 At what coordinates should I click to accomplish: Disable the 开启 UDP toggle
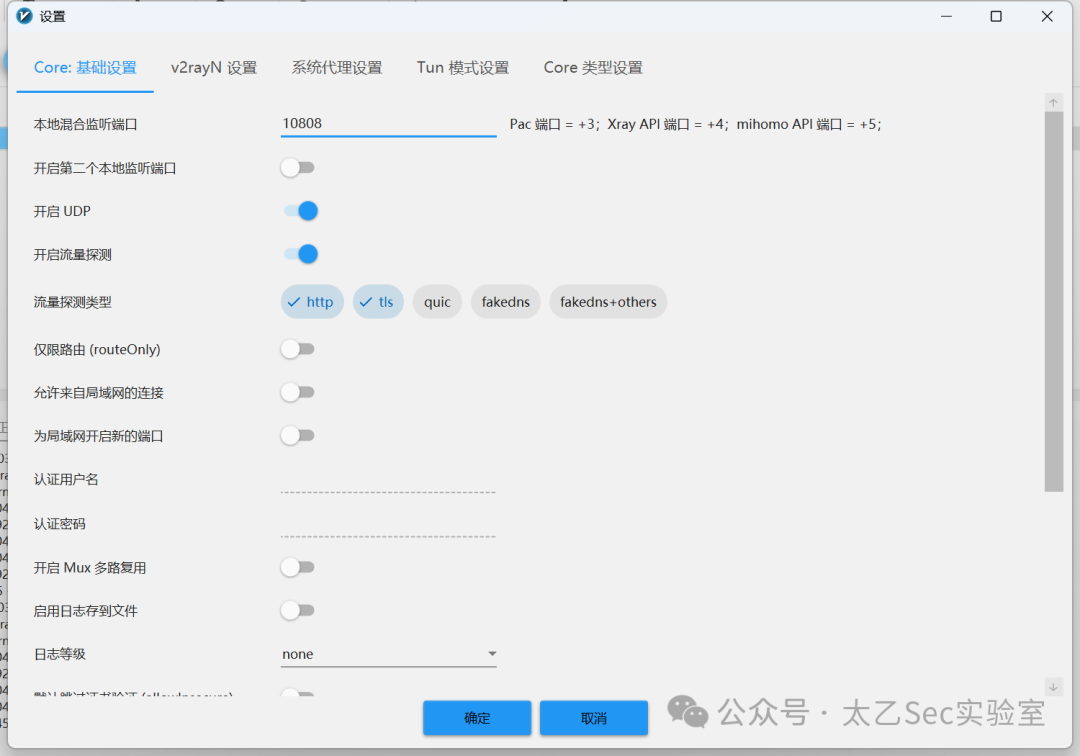[298, 210]
